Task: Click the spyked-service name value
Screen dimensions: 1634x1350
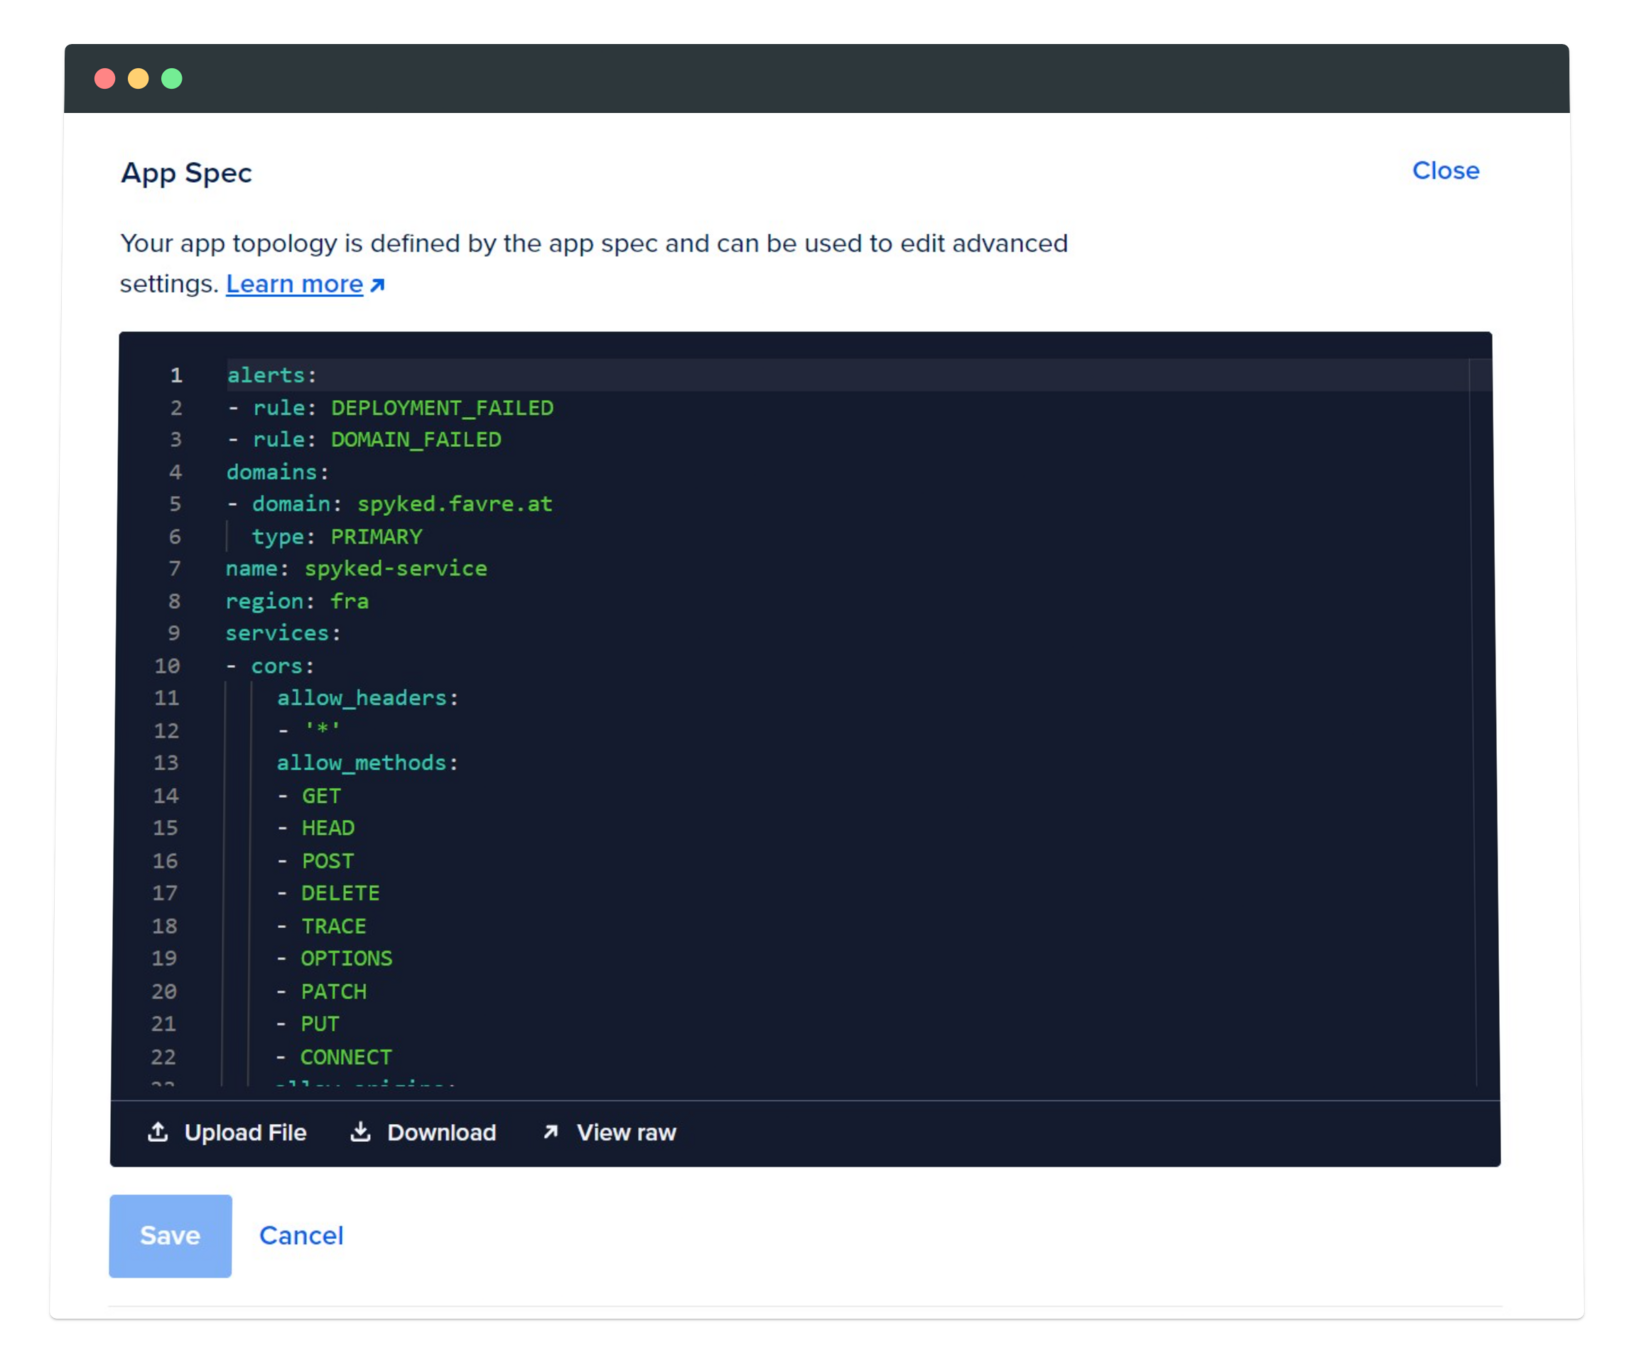Action: coord(396,569)
